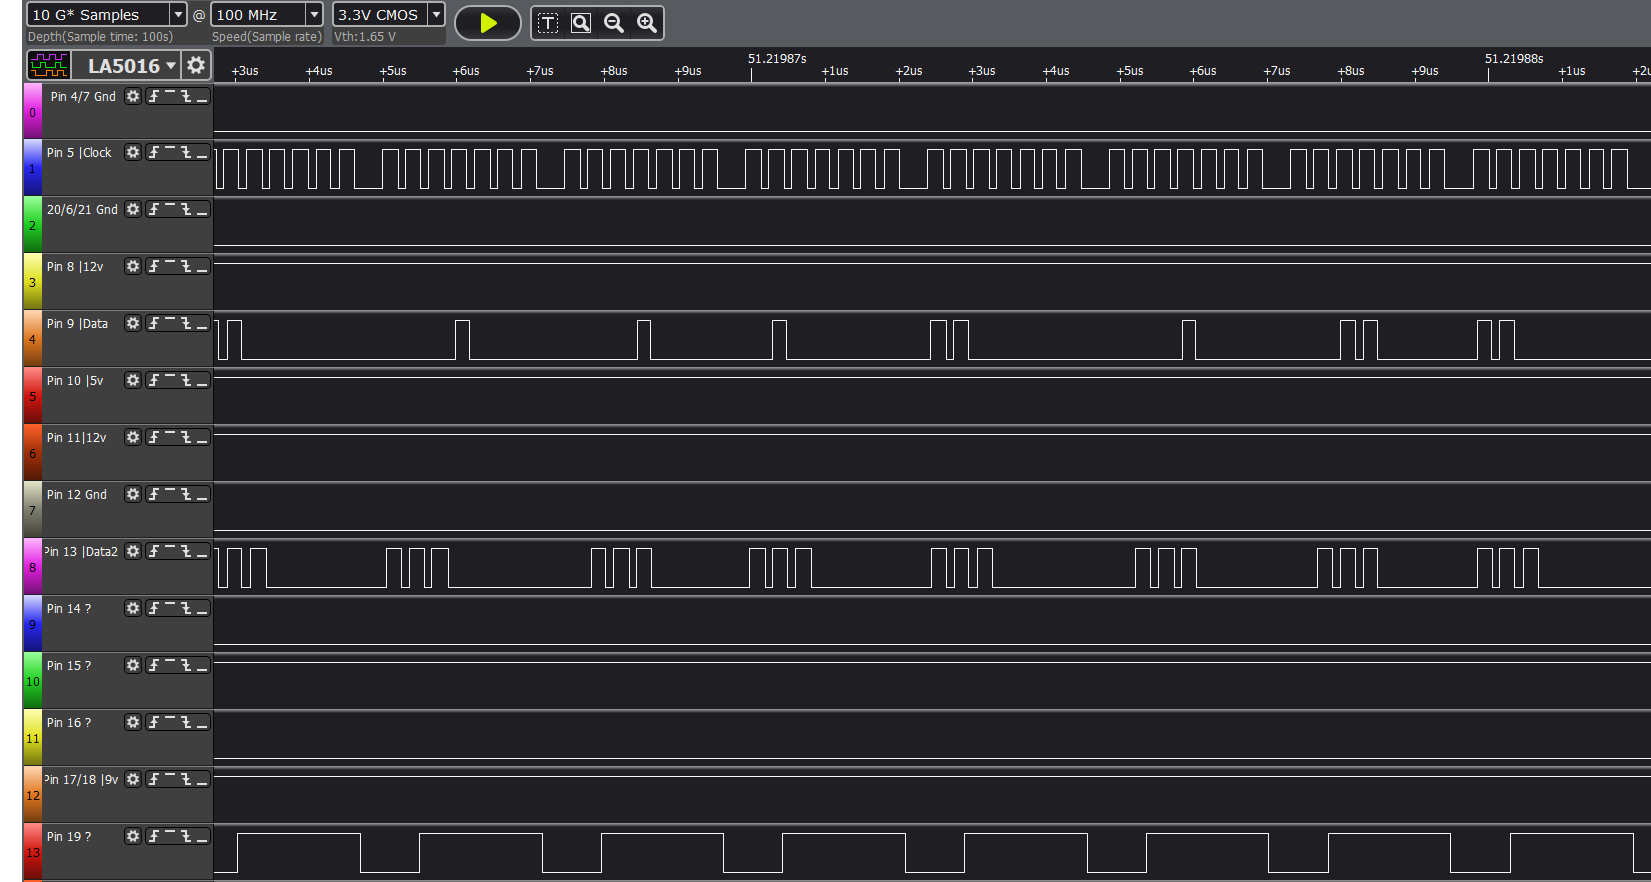Select the Pin 9 |Data channel label

coord(77,324)
